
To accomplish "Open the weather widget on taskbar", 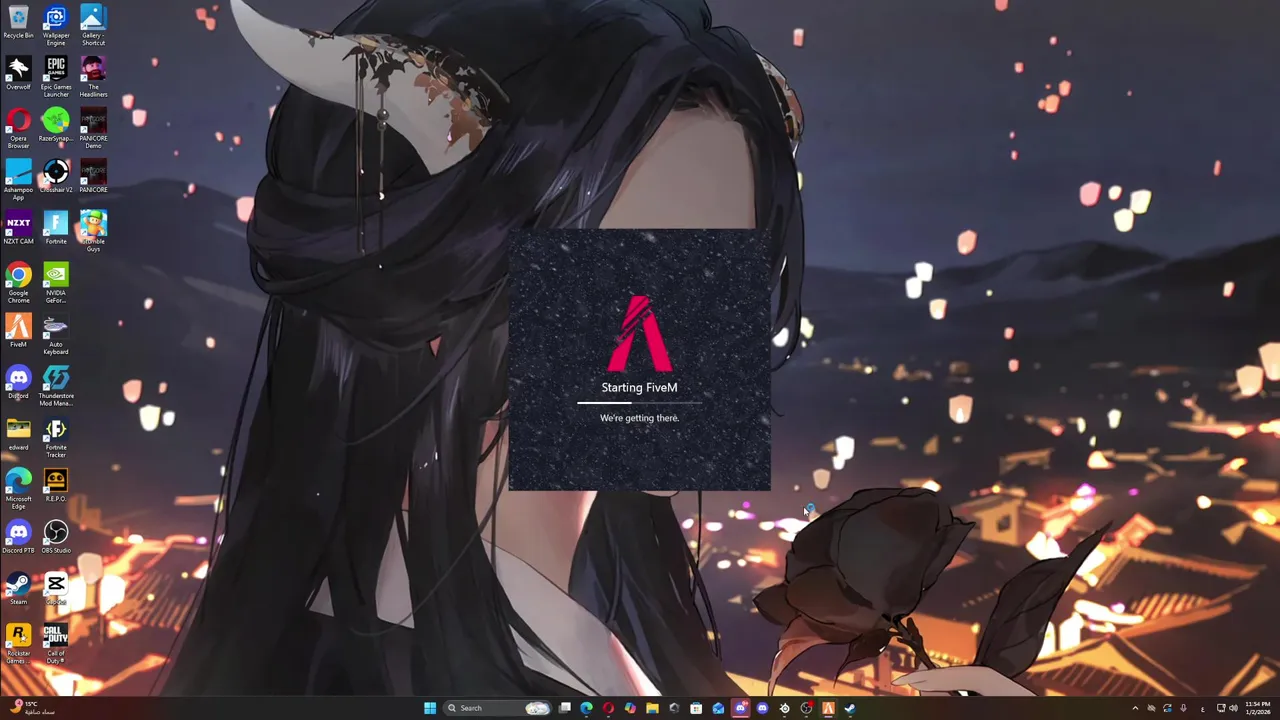I will tap(30, 708).
